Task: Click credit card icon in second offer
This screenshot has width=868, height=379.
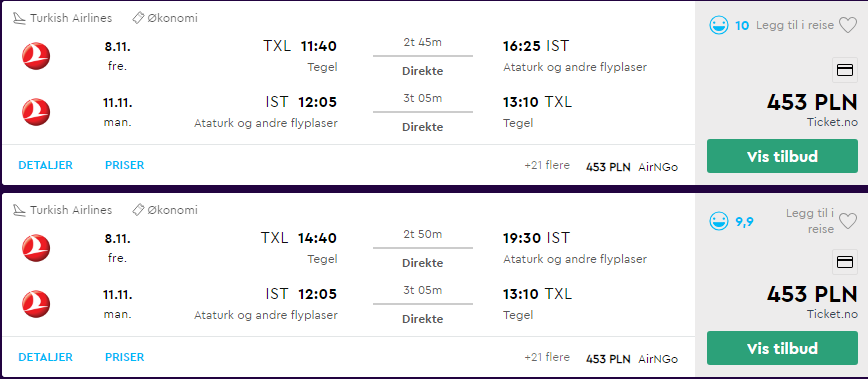Action: coord(845,262)
